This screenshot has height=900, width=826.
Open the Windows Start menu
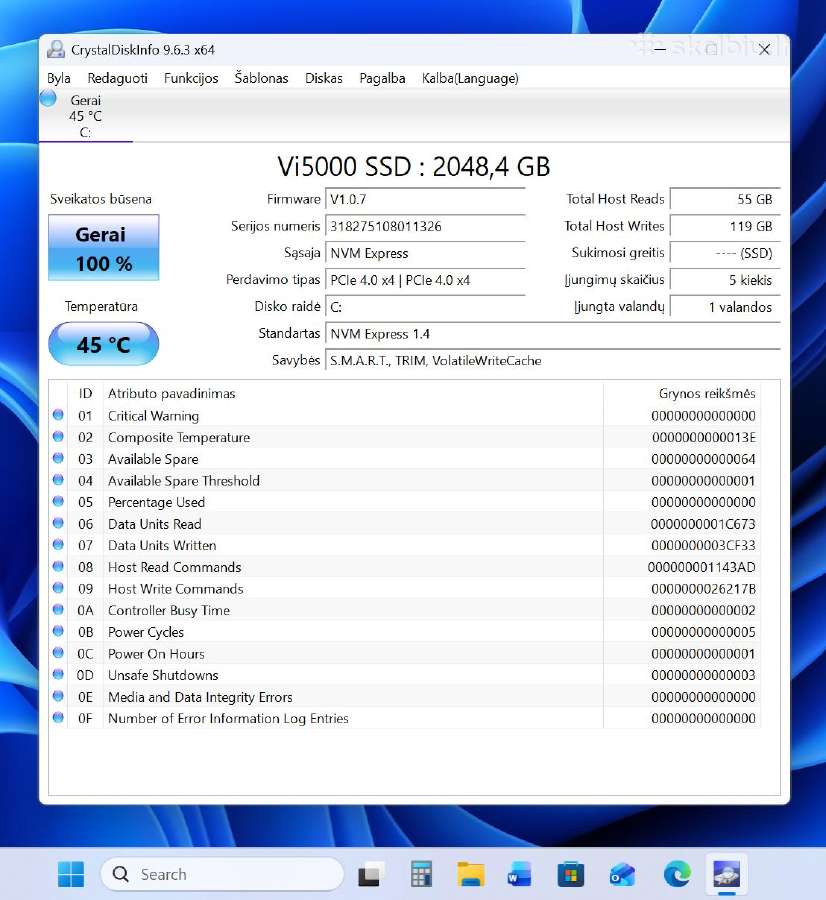click(71, 874)
